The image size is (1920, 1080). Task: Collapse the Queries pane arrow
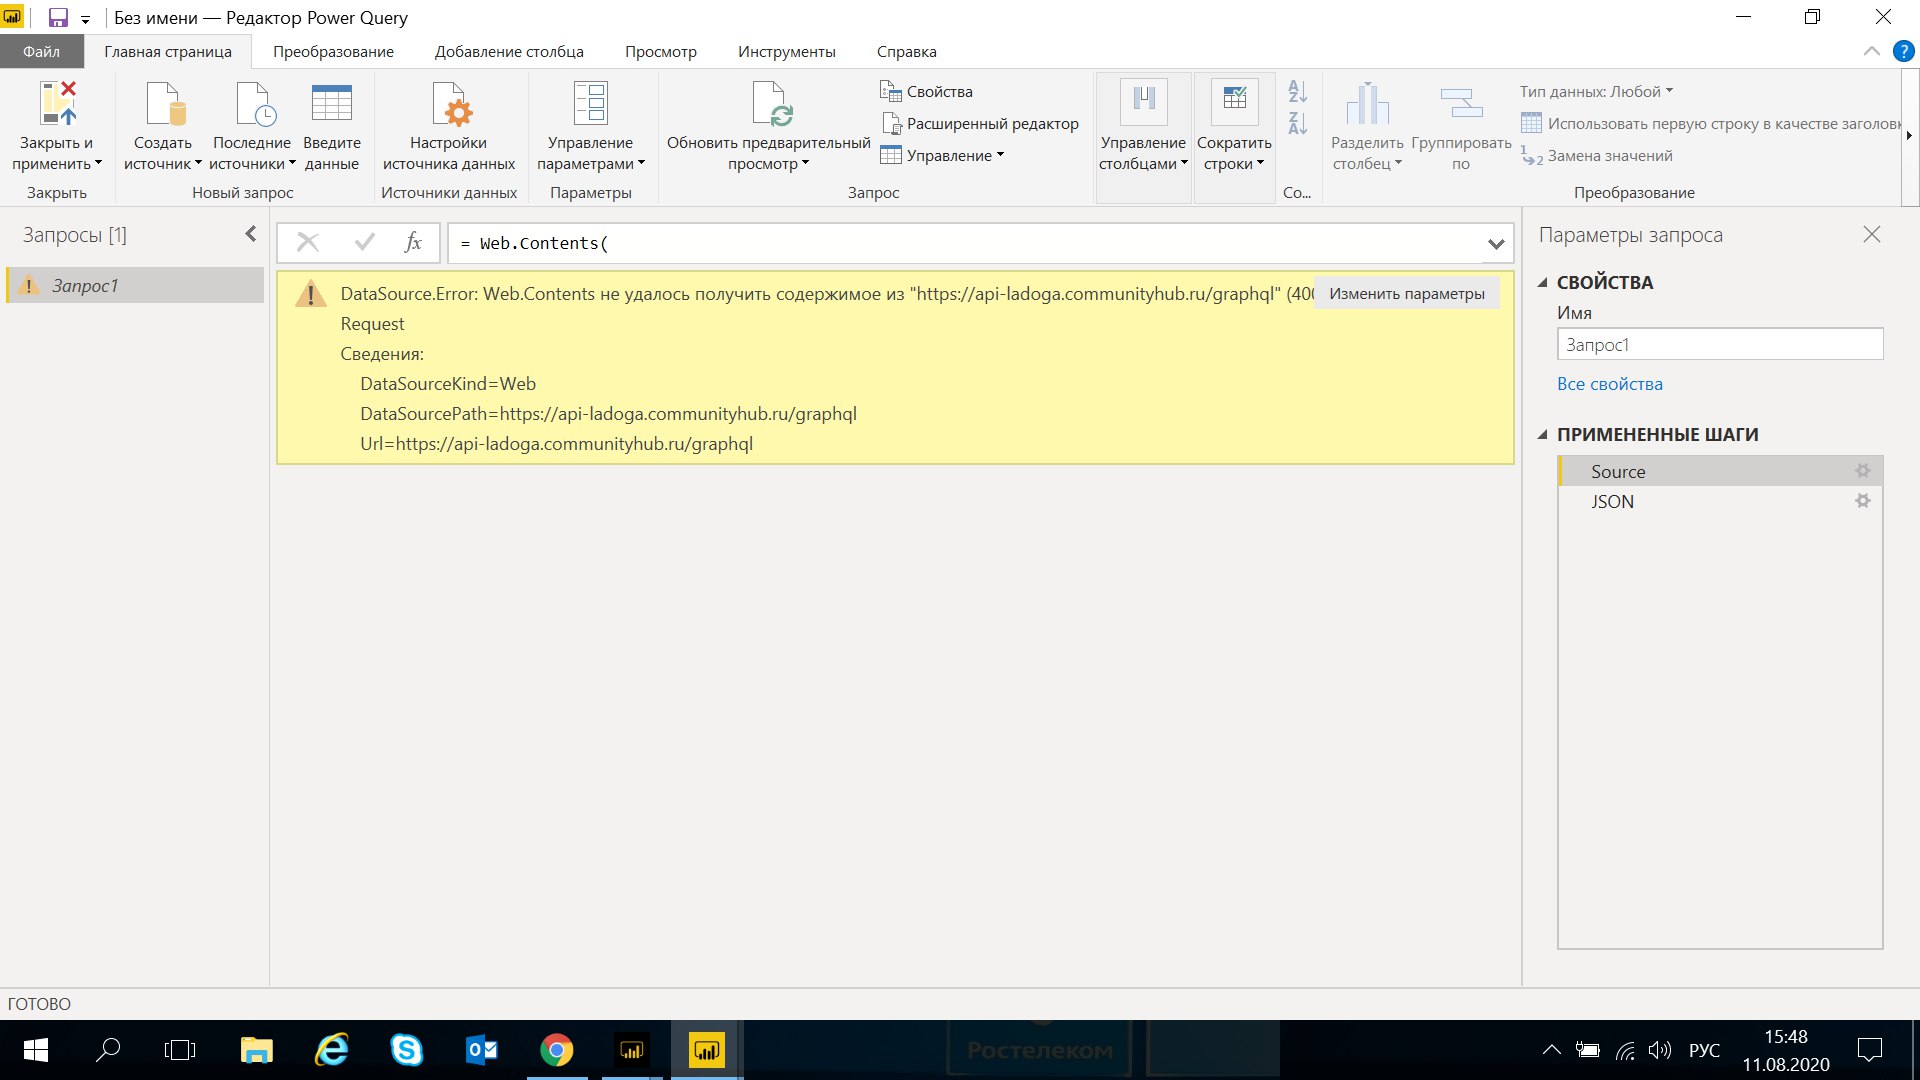[x=250, y=234]
